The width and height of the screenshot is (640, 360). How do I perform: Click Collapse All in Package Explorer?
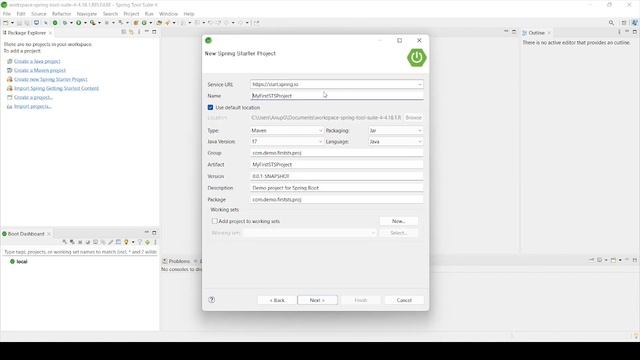[x=124, y=32]
